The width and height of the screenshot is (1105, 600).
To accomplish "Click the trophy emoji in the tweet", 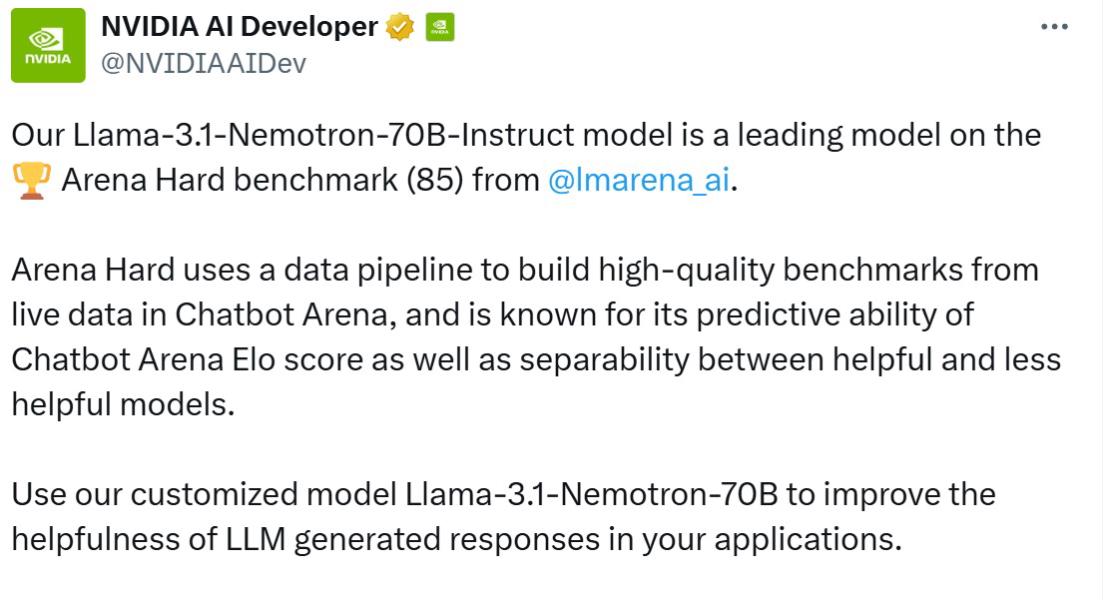I will (30, 183).
